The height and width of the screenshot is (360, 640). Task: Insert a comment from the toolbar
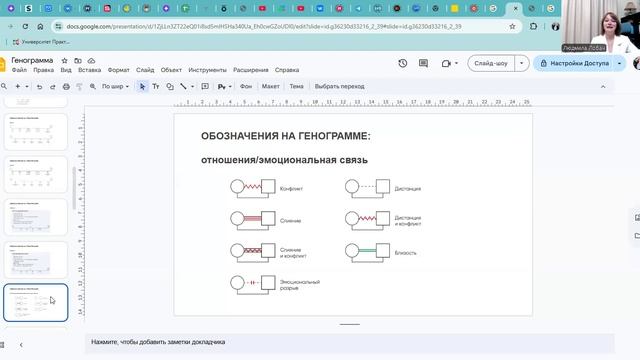205,87
